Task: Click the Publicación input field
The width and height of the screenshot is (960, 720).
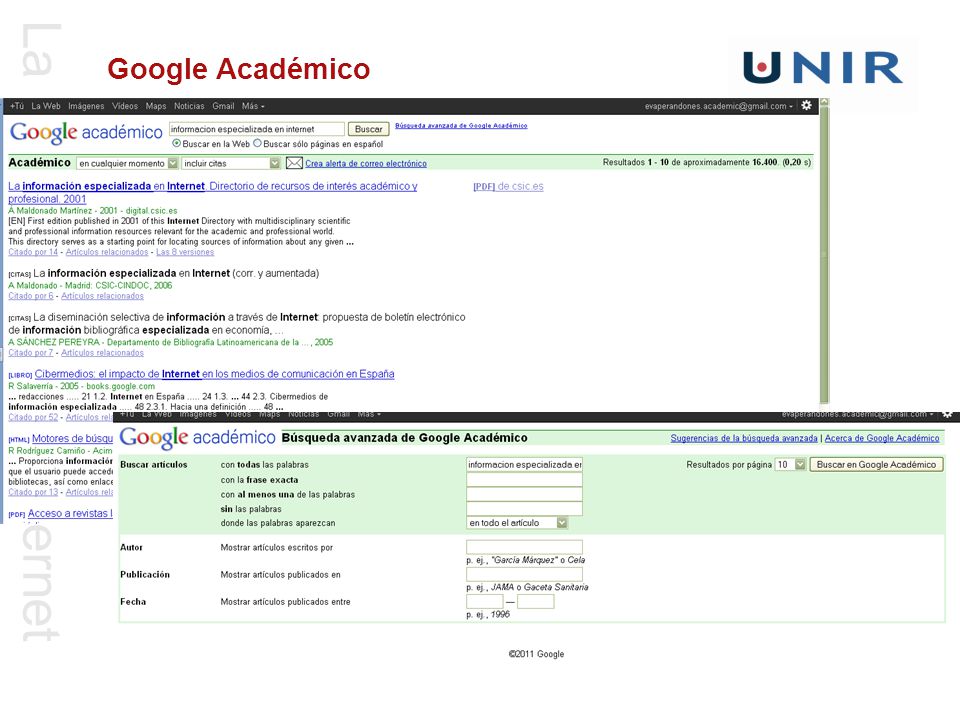Action: point(524,574)
